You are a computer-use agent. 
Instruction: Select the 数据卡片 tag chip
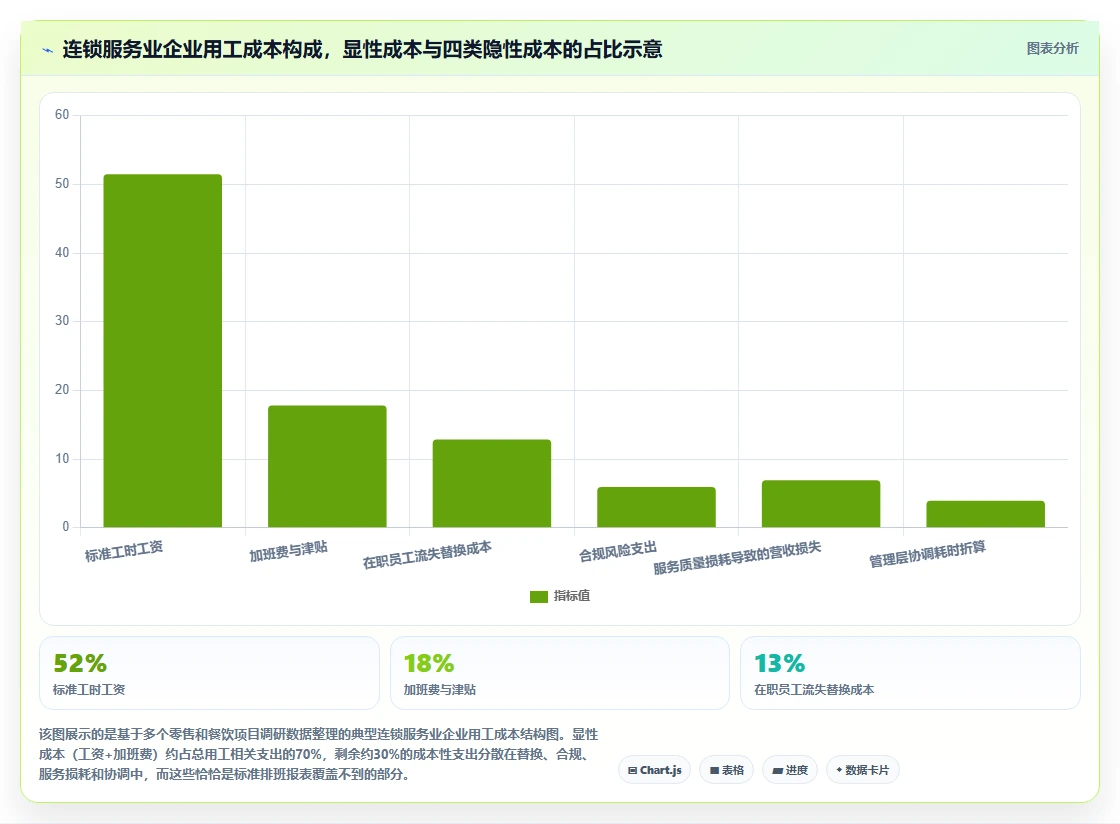[x=863, y=770]
